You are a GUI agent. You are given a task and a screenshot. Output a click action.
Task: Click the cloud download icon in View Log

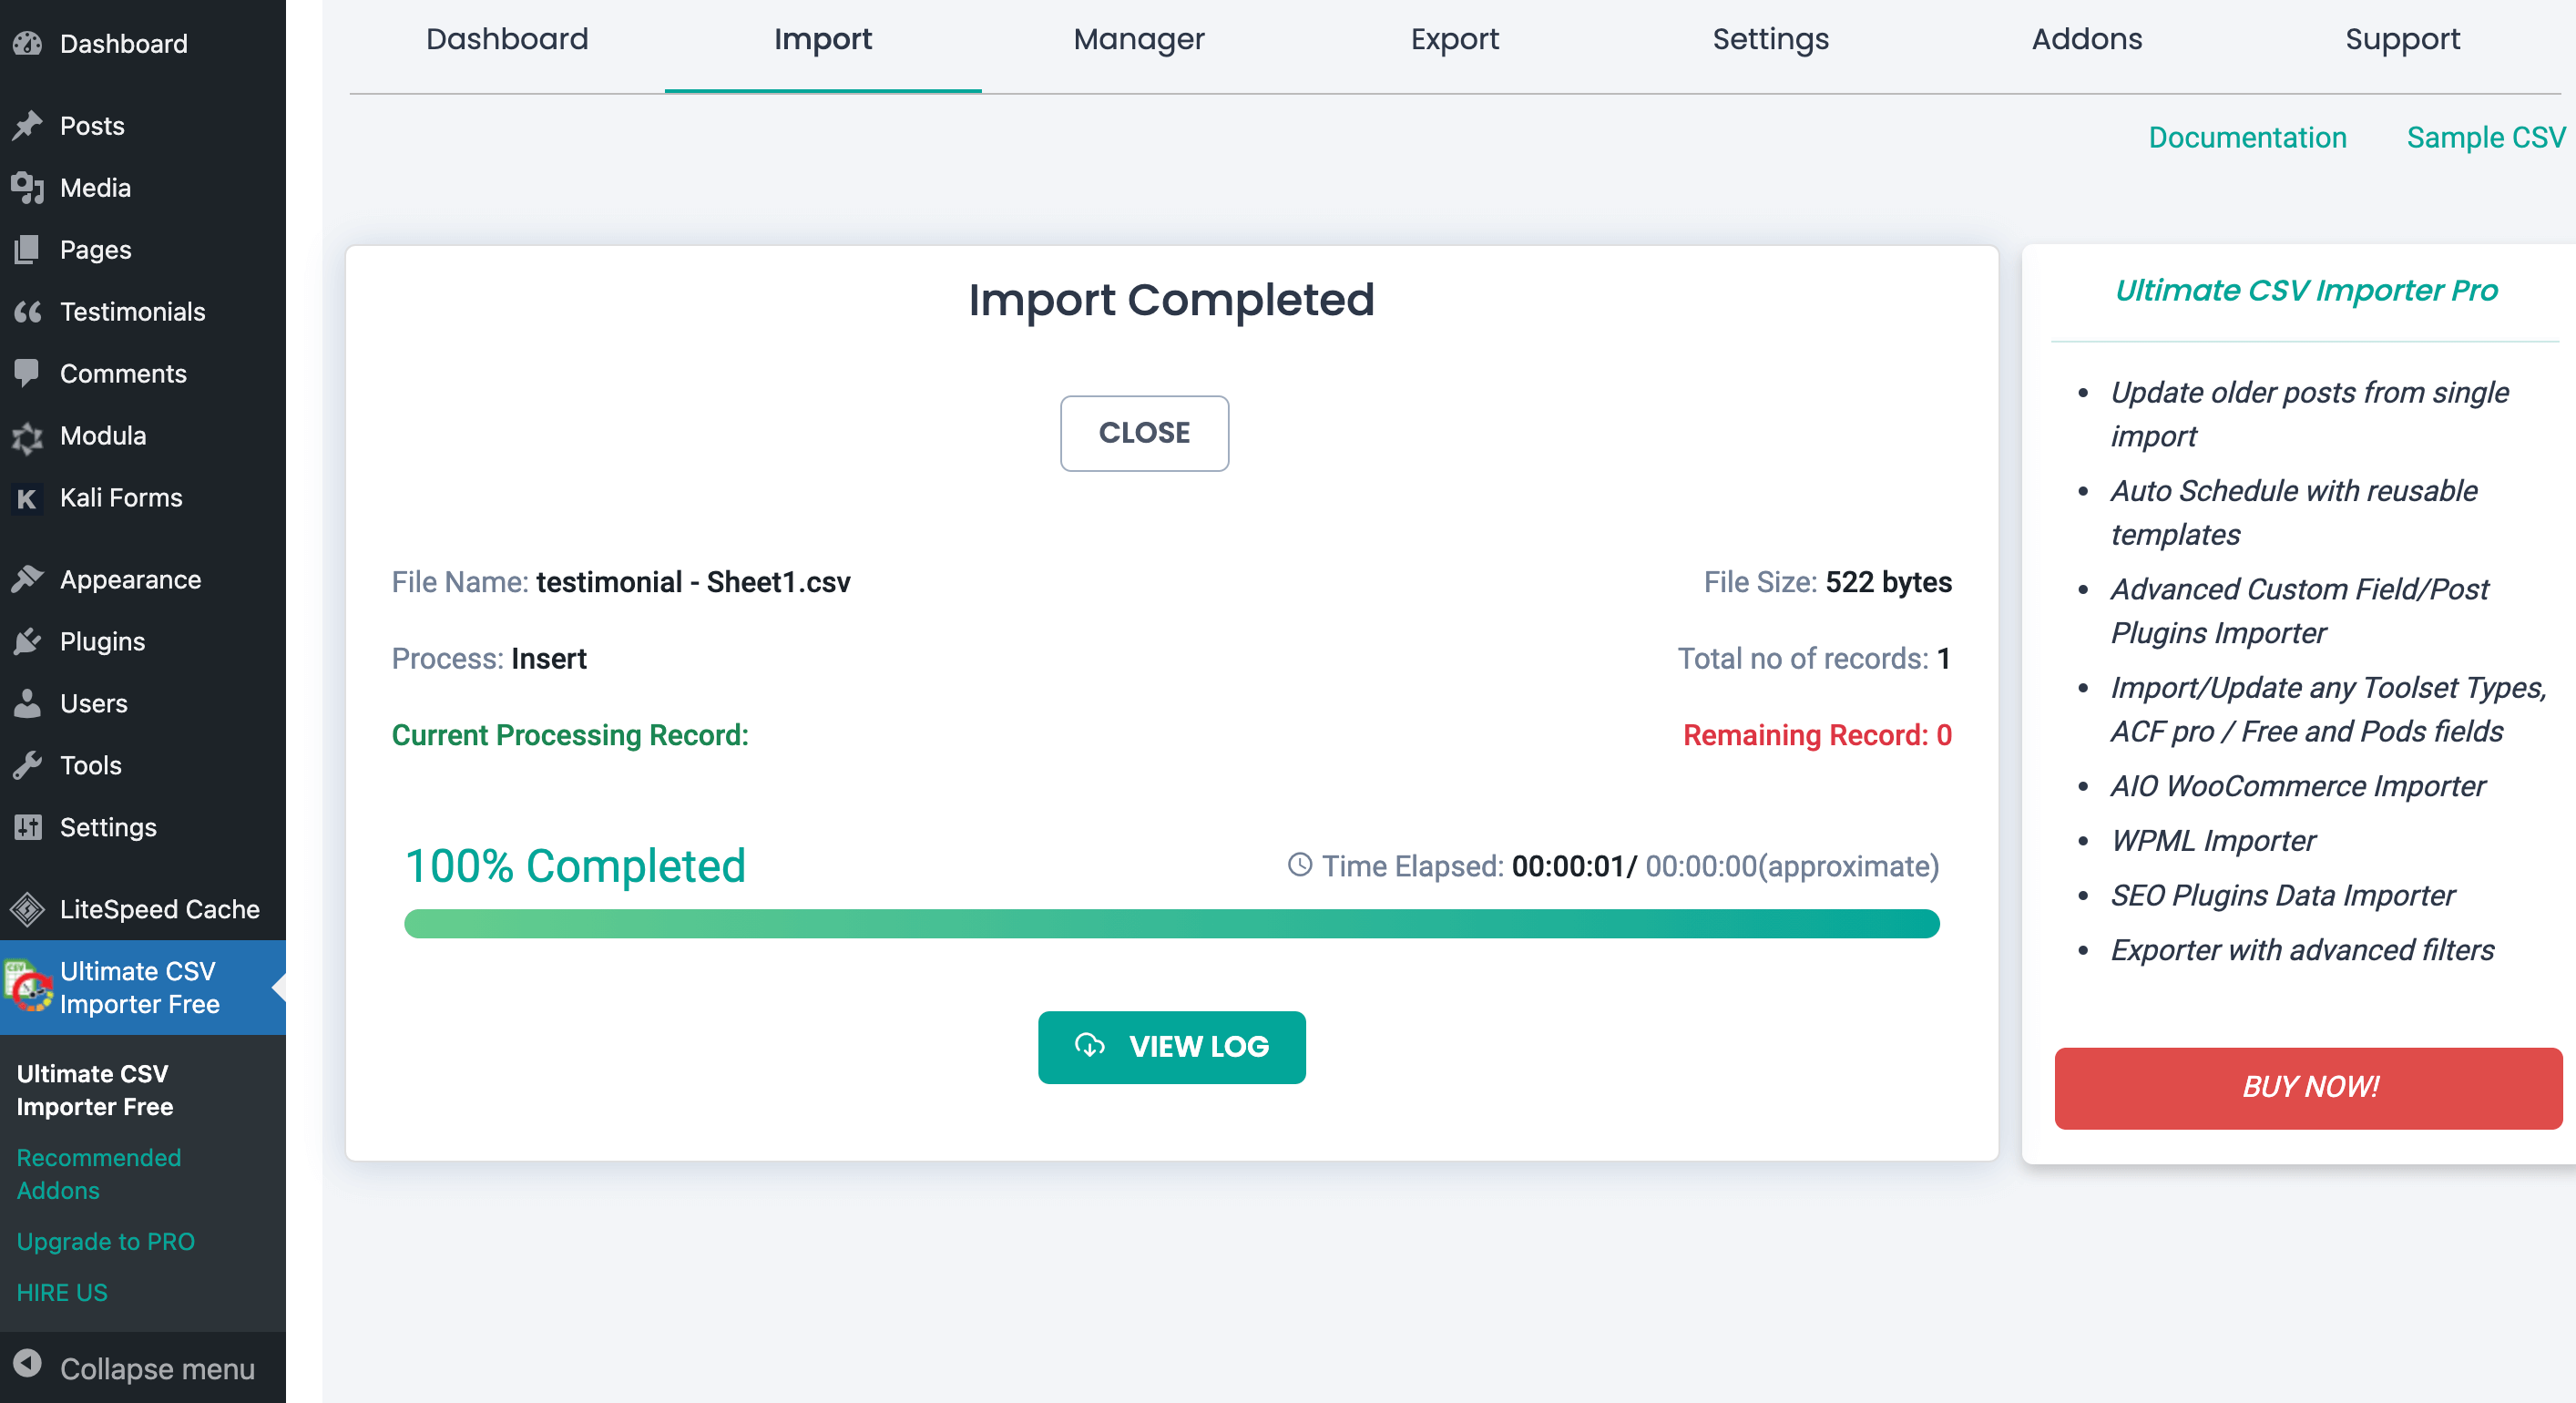click(1089, 1045)
